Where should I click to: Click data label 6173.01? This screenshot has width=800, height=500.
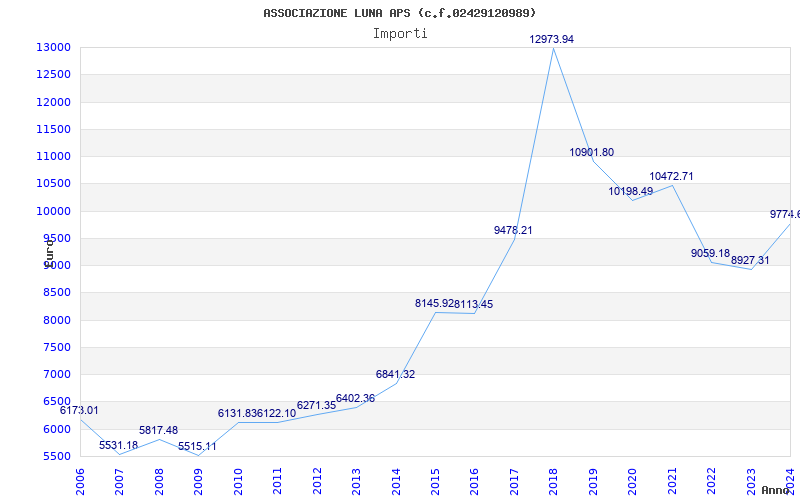pos(79,410)
